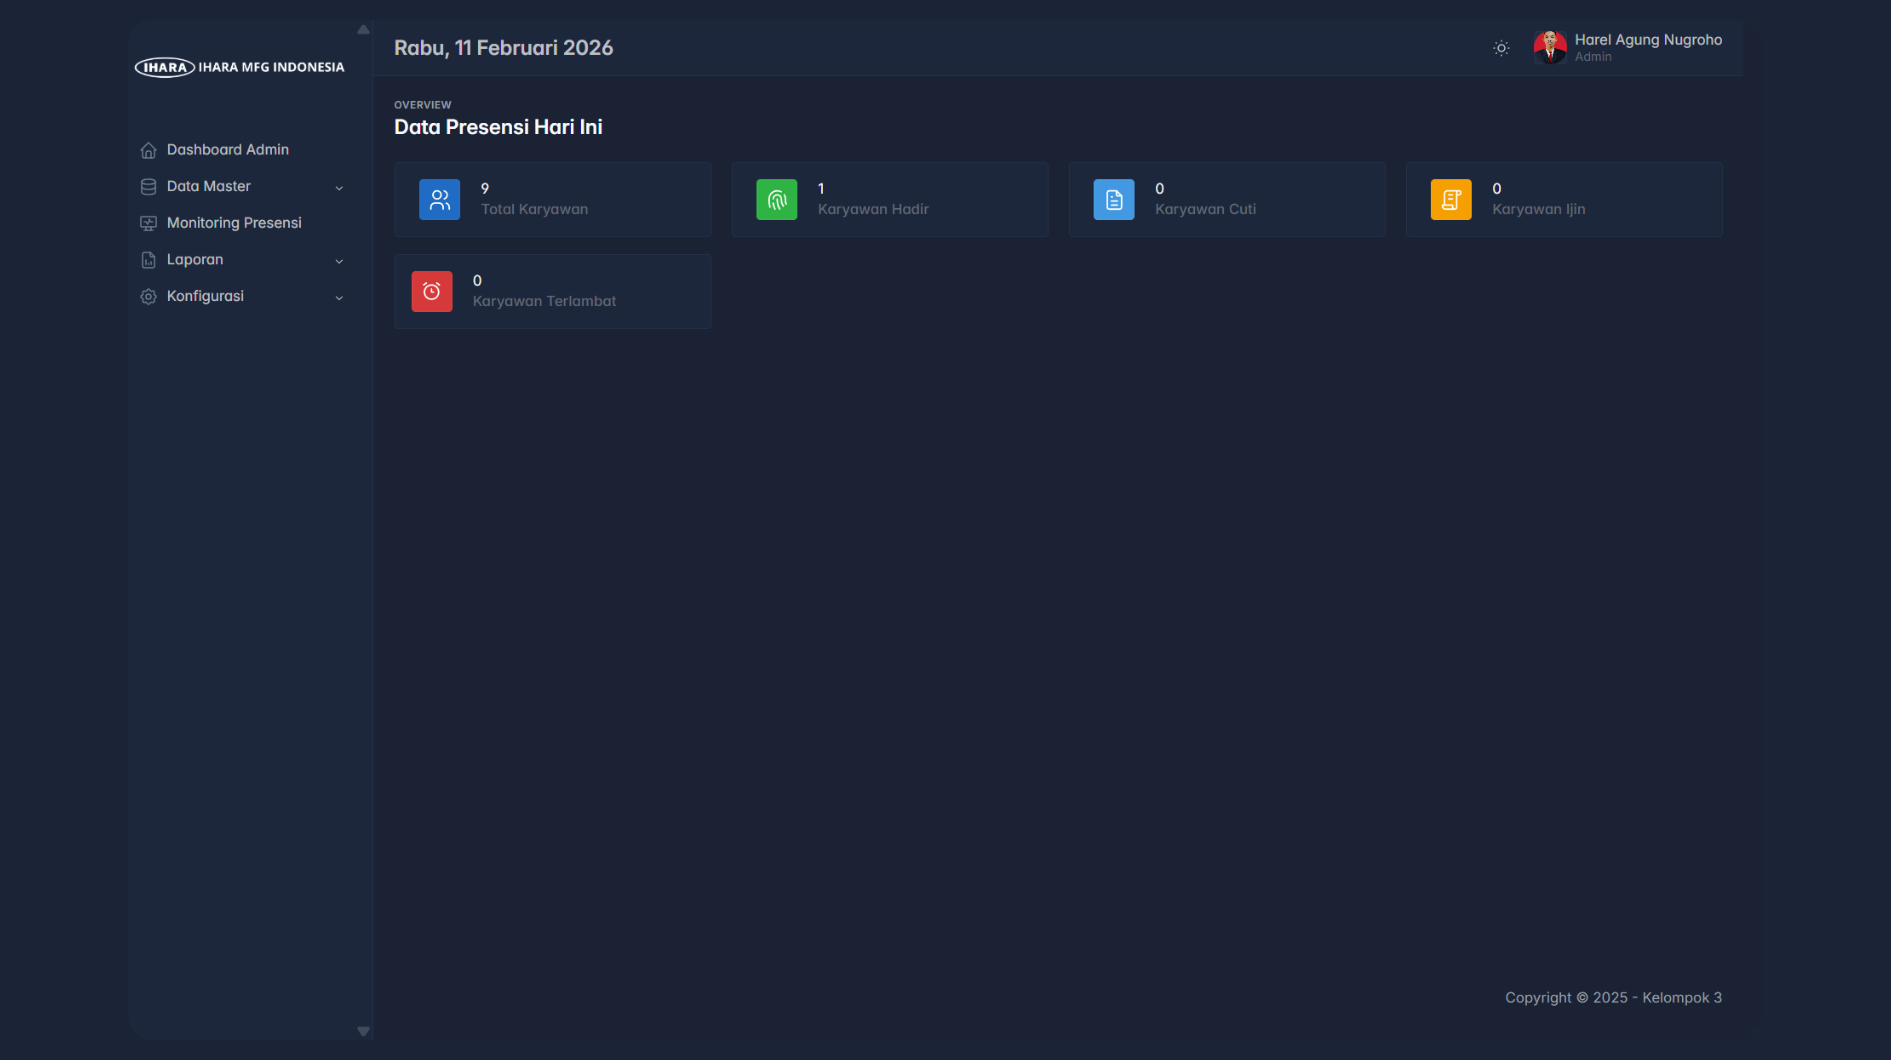Expand the Data Master chevron

[x=339, y=188]
